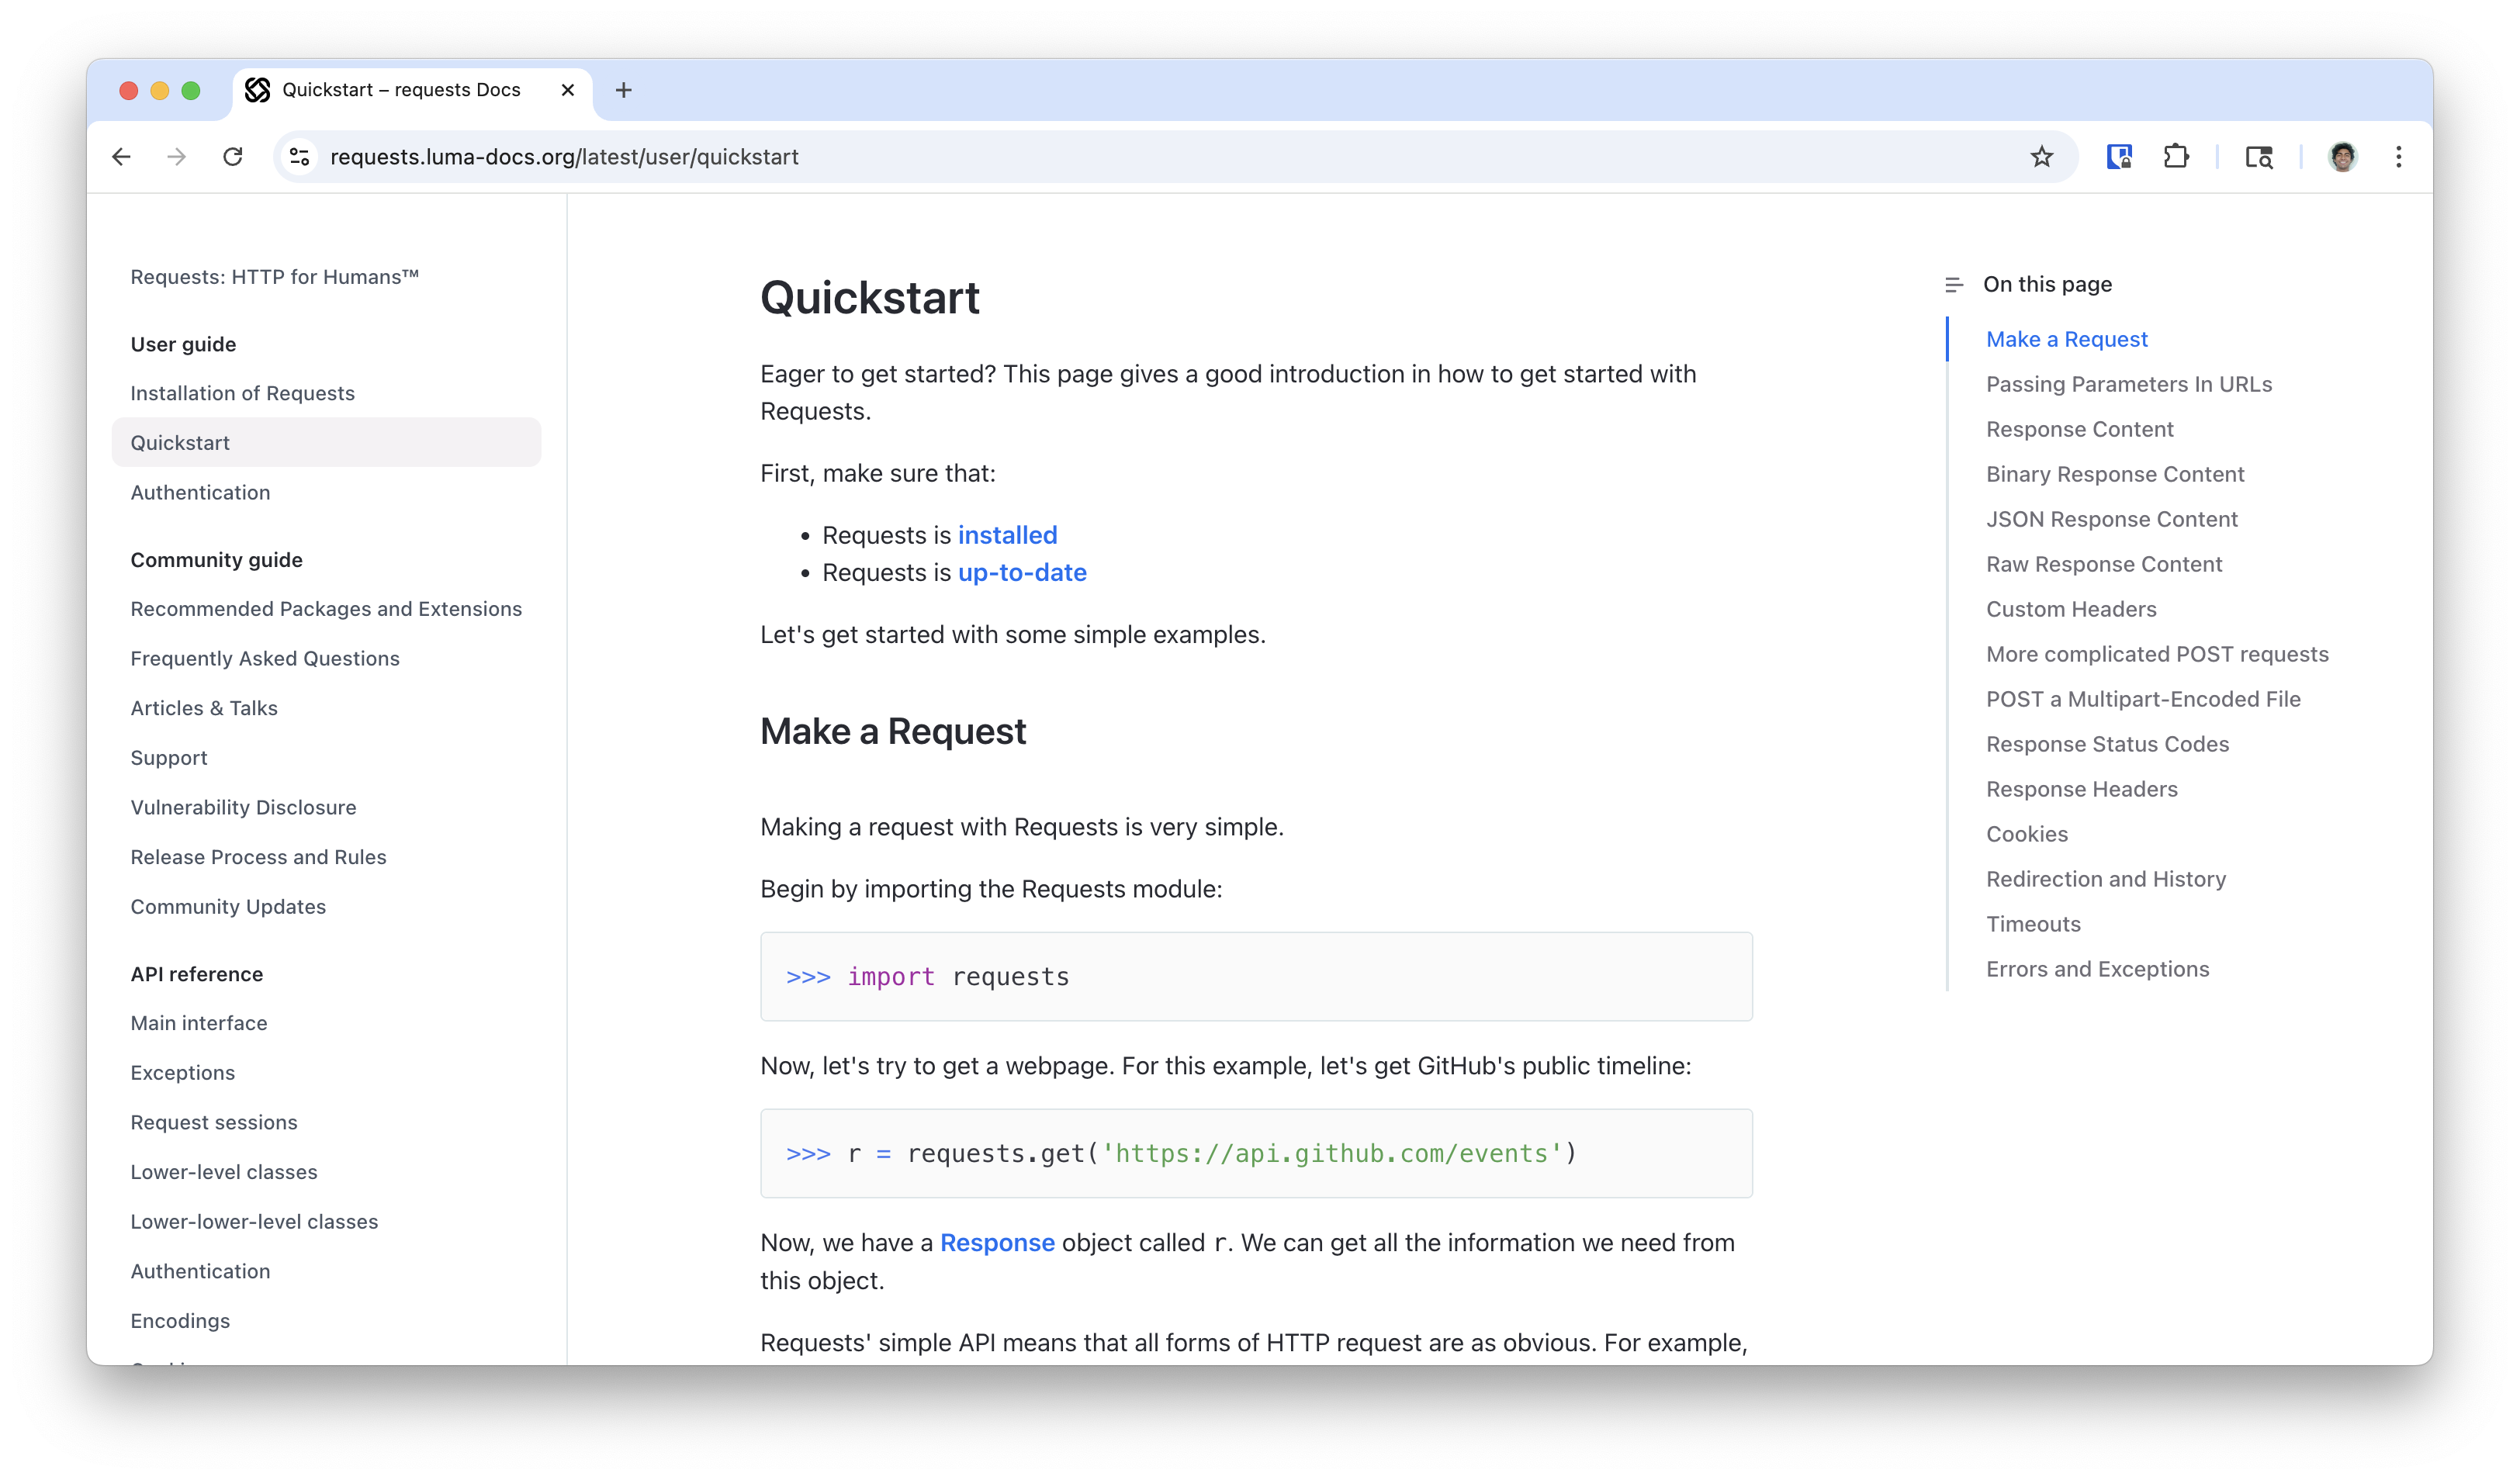Open Release Process and Rules page
Image resolution: width=2520 pixels, height=1480 pixels.
tap(258, 857)
